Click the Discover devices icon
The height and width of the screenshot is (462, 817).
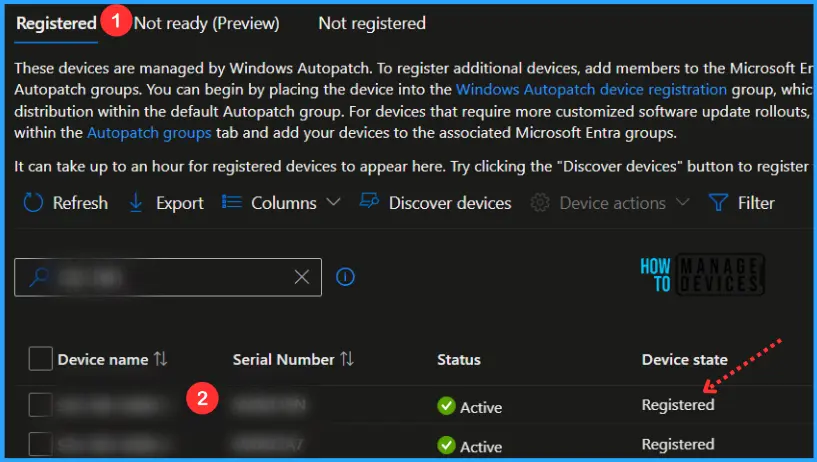pyautogui.click(x=369, y=201)
